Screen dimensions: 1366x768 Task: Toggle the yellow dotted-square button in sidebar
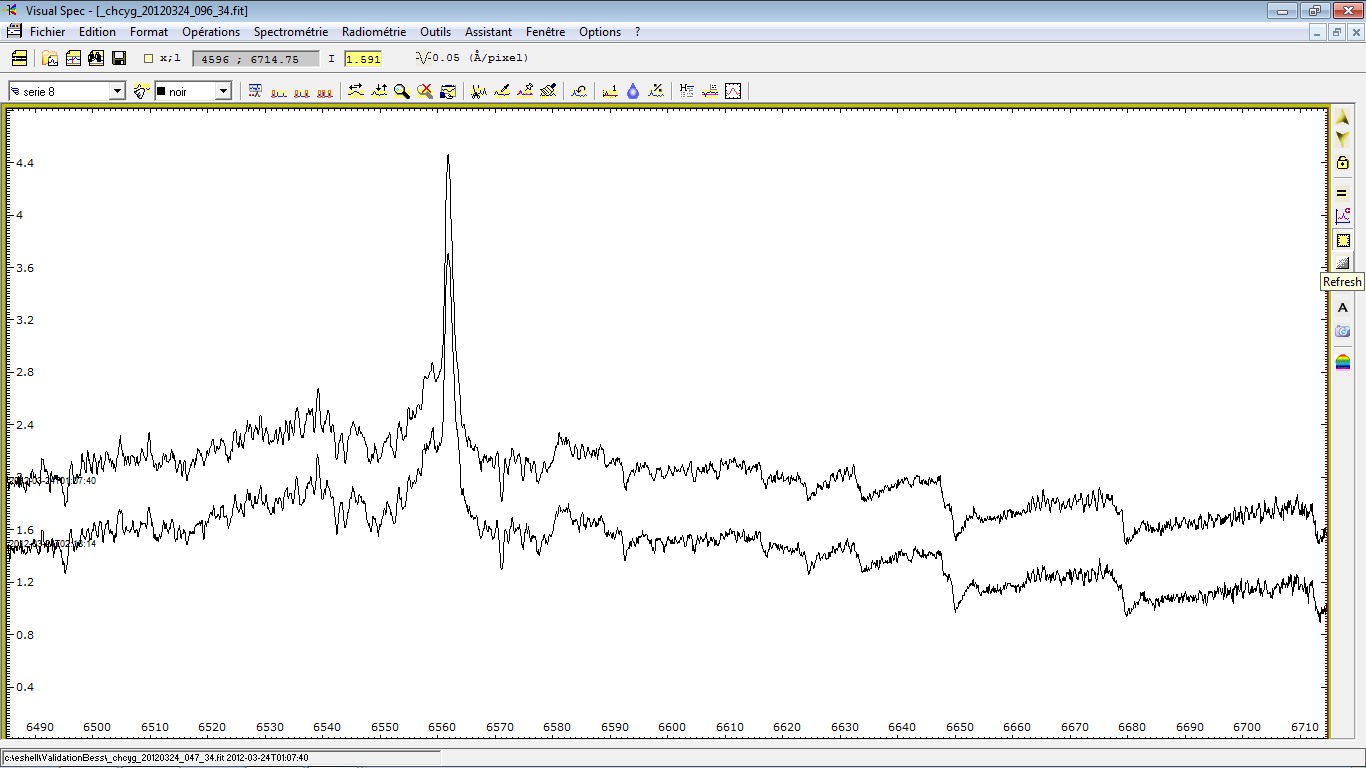pos(1343,240)
